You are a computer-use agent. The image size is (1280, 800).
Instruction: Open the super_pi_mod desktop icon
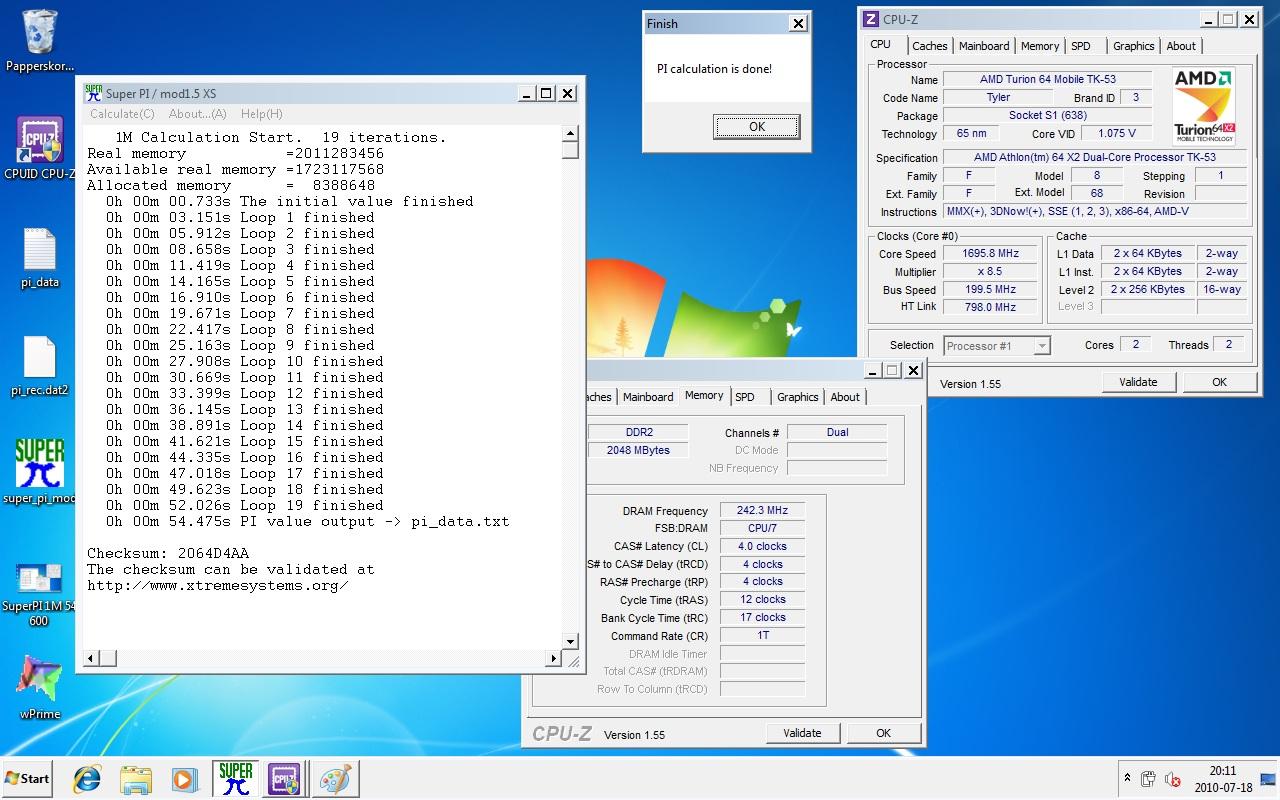click(40, 470)
